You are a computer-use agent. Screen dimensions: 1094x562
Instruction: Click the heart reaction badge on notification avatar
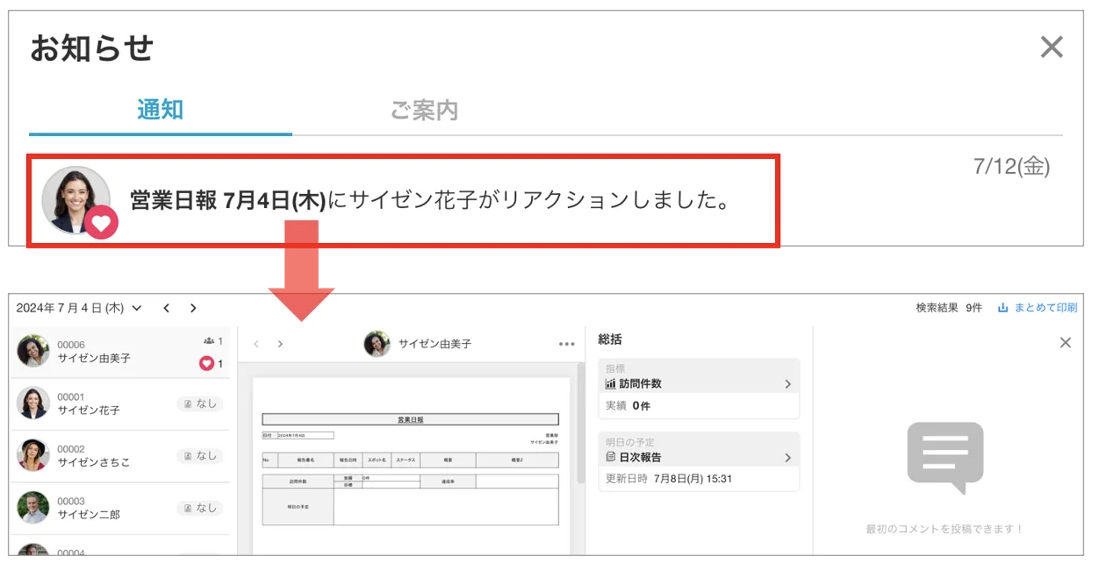click(102, 223)
